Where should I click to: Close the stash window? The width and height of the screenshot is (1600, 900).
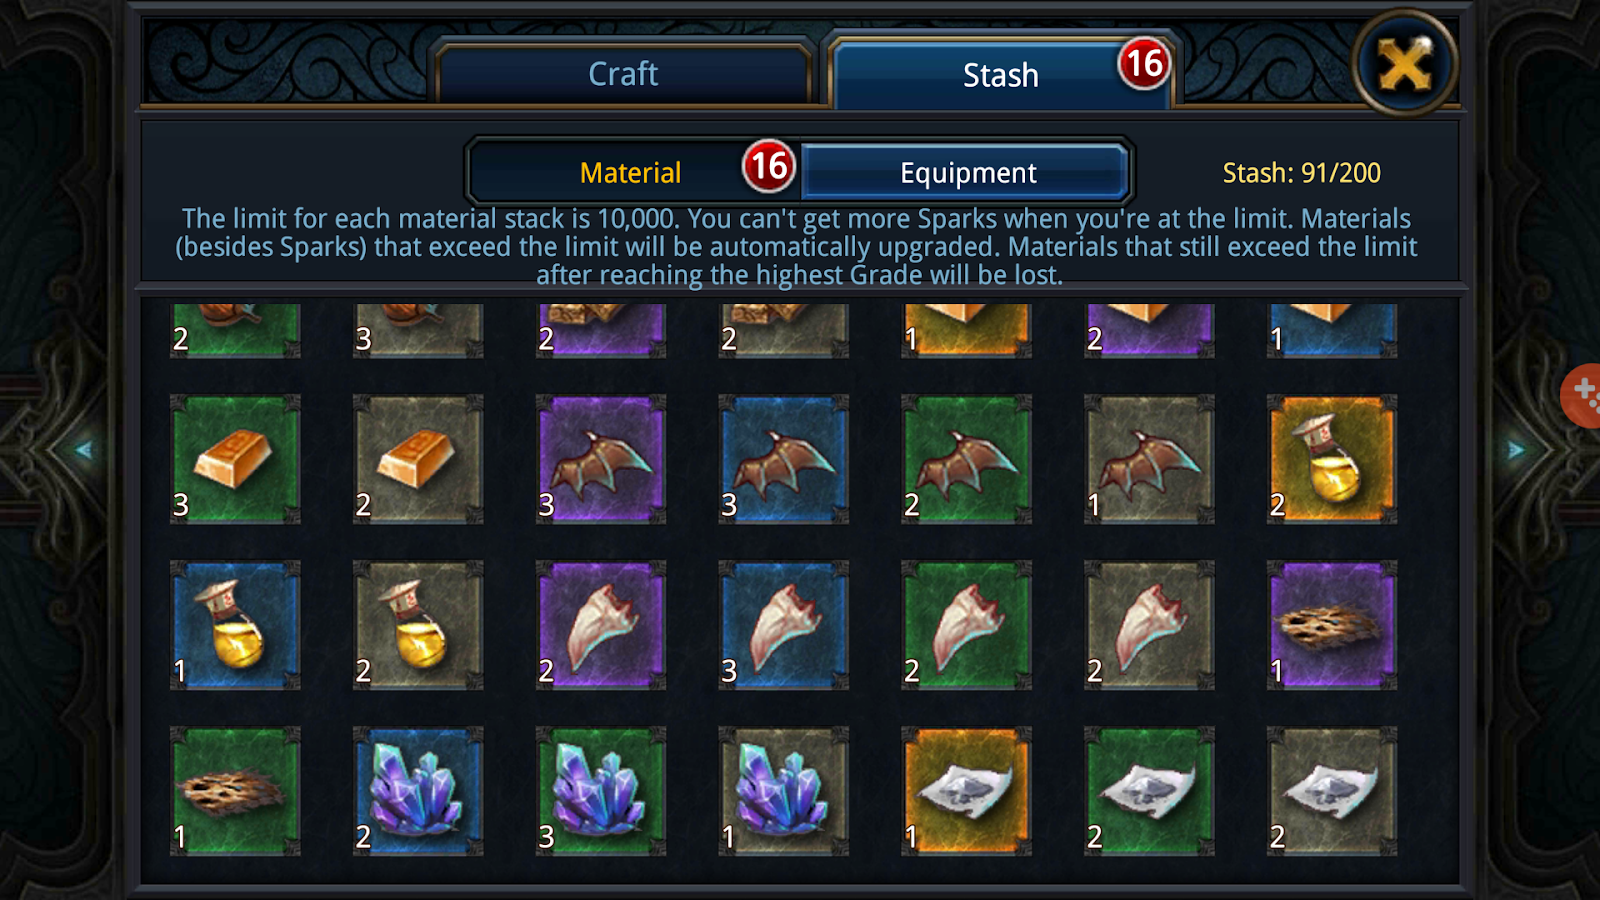pyautogui.click(x=1405, y=64)
